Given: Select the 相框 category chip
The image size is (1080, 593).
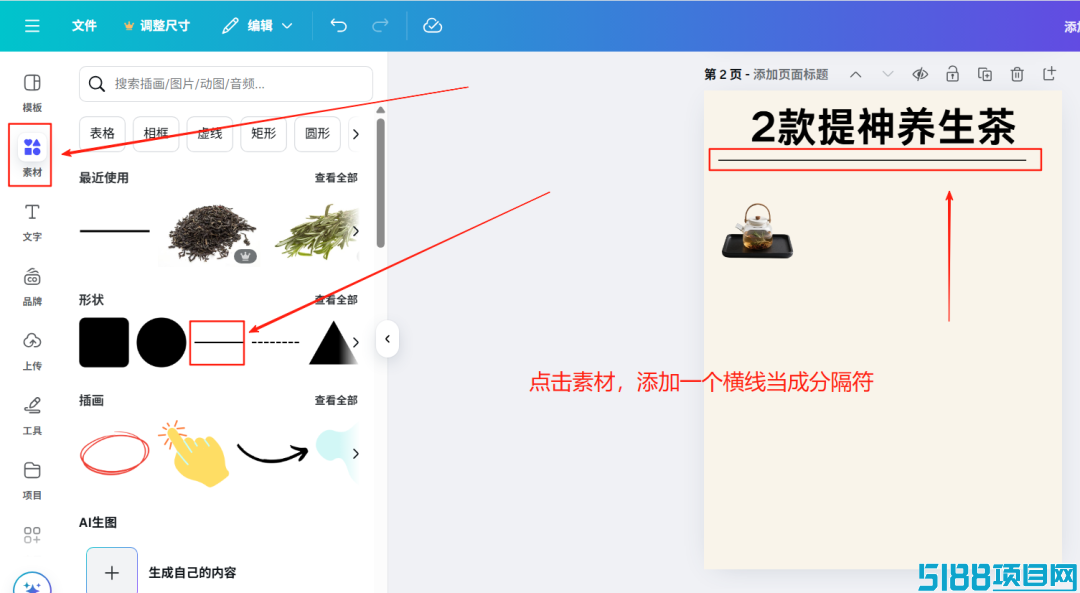Looking at the screenshot, I should 156,134.
